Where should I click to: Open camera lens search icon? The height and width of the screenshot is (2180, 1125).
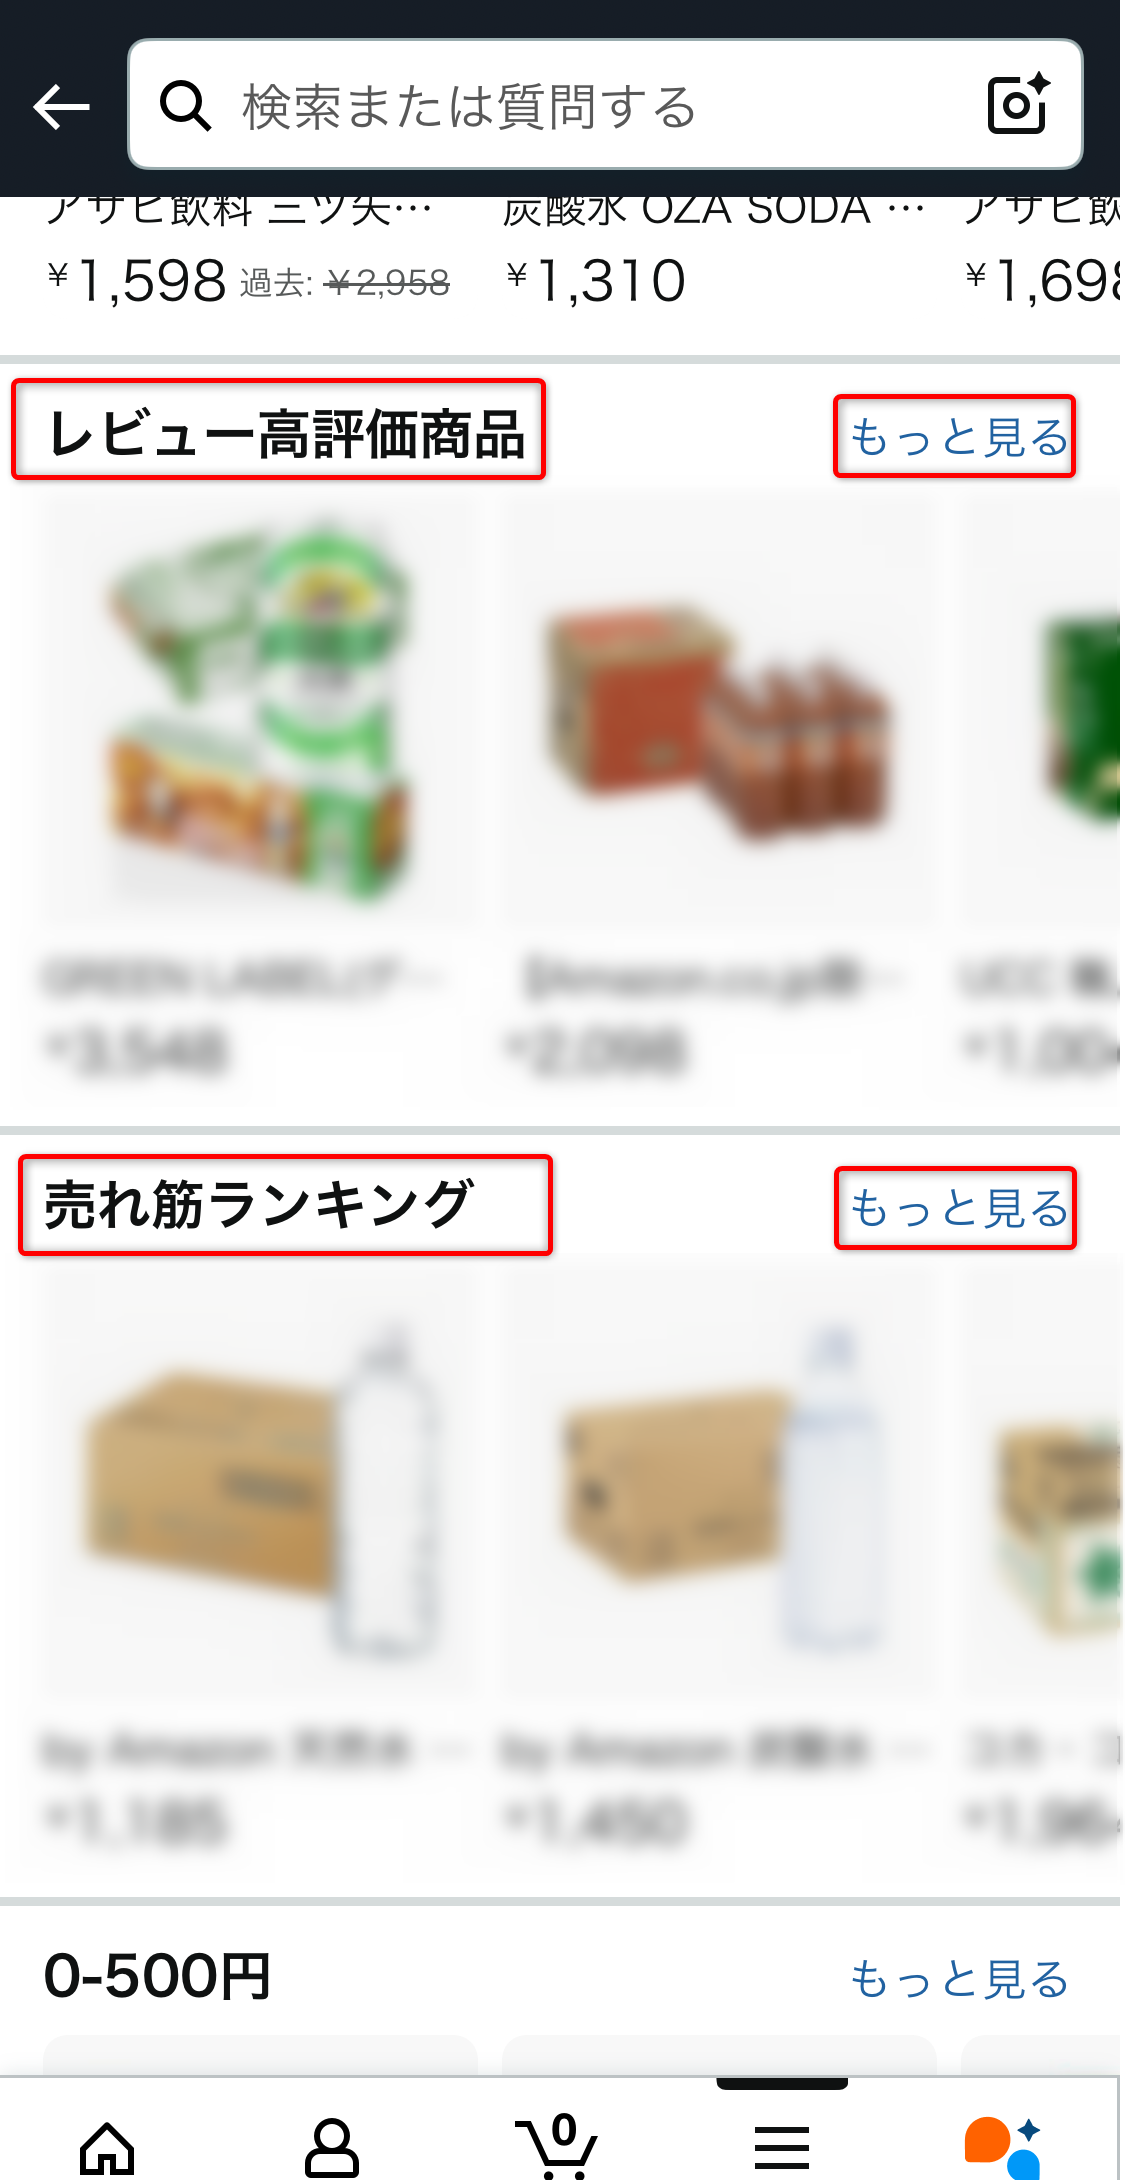tap(1018, 104)
